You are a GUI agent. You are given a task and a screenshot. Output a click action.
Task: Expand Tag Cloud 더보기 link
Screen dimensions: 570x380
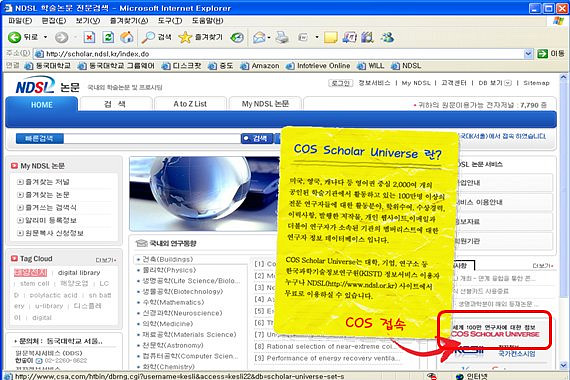(106, 260)
